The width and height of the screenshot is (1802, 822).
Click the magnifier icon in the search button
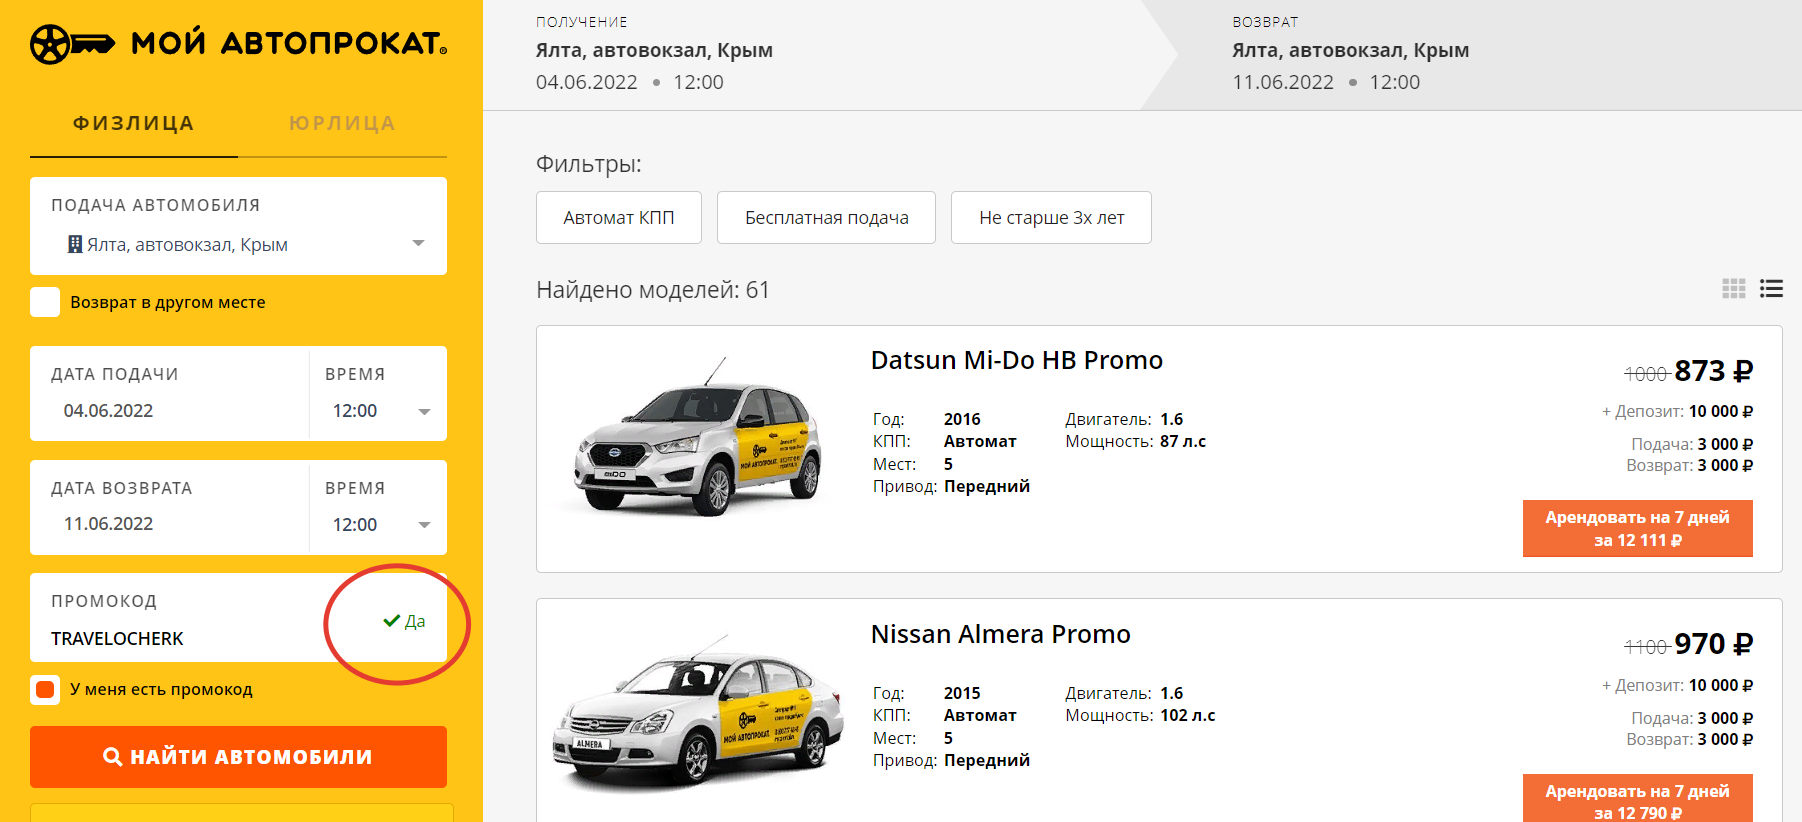click(x=113, y=757)
